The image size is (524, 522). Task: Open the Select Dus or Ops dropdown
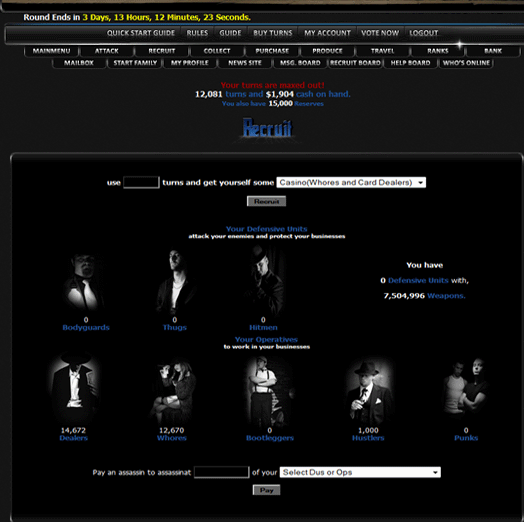(x=360, y=472)
